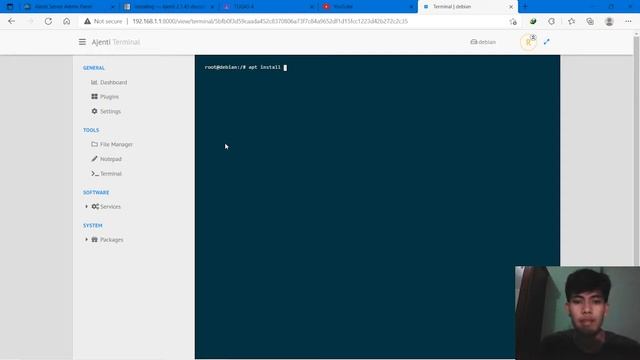Click the File Manager folder icon
The height and width of the screenshot is (360, 640).
tap(94, 144)
